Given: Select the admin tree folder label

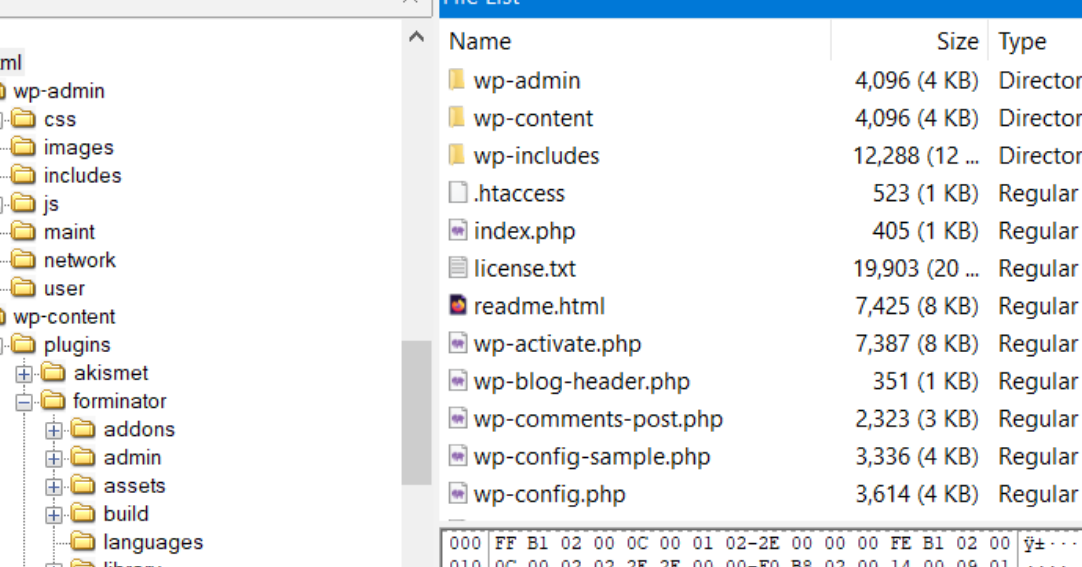Looking at the screenshot, I should click(x=132, y=458).
